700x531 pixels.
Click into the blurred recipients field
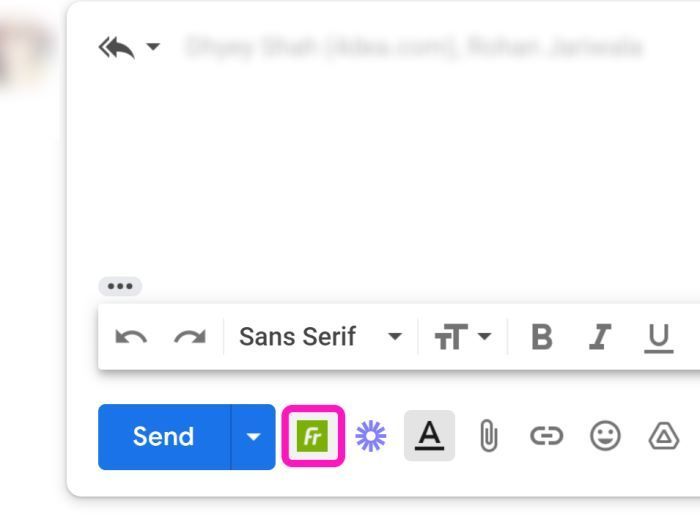click(414, 46)
